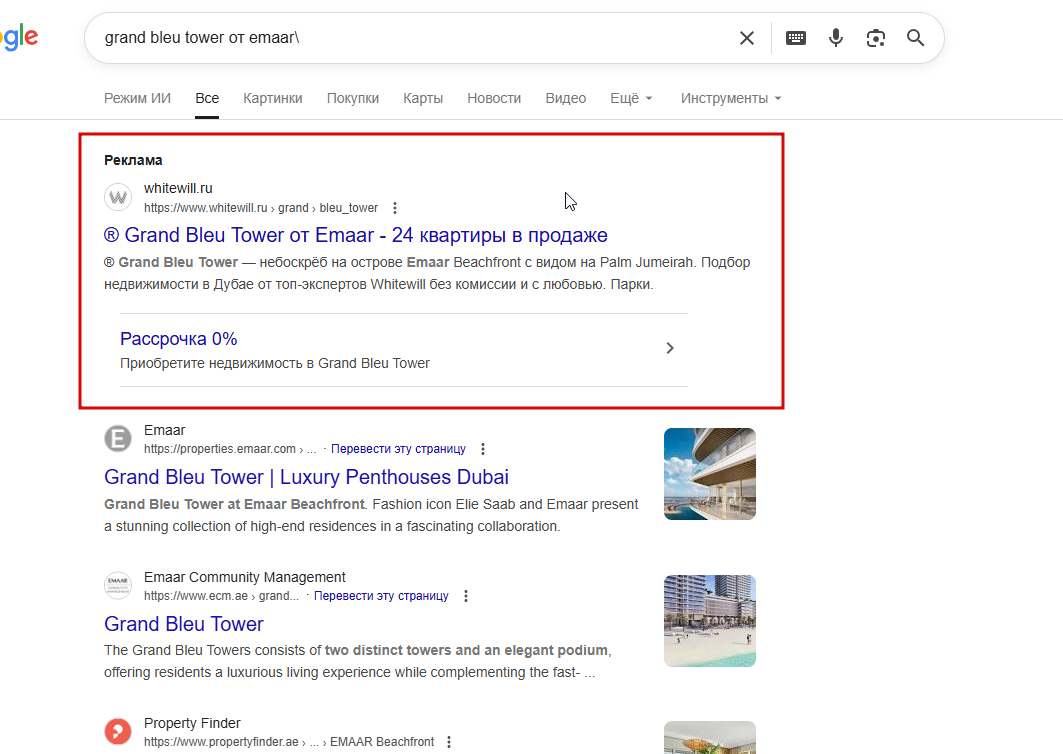Click the Property Finder site name
The height and width of the screenshot is (754, 1063).
192,723
